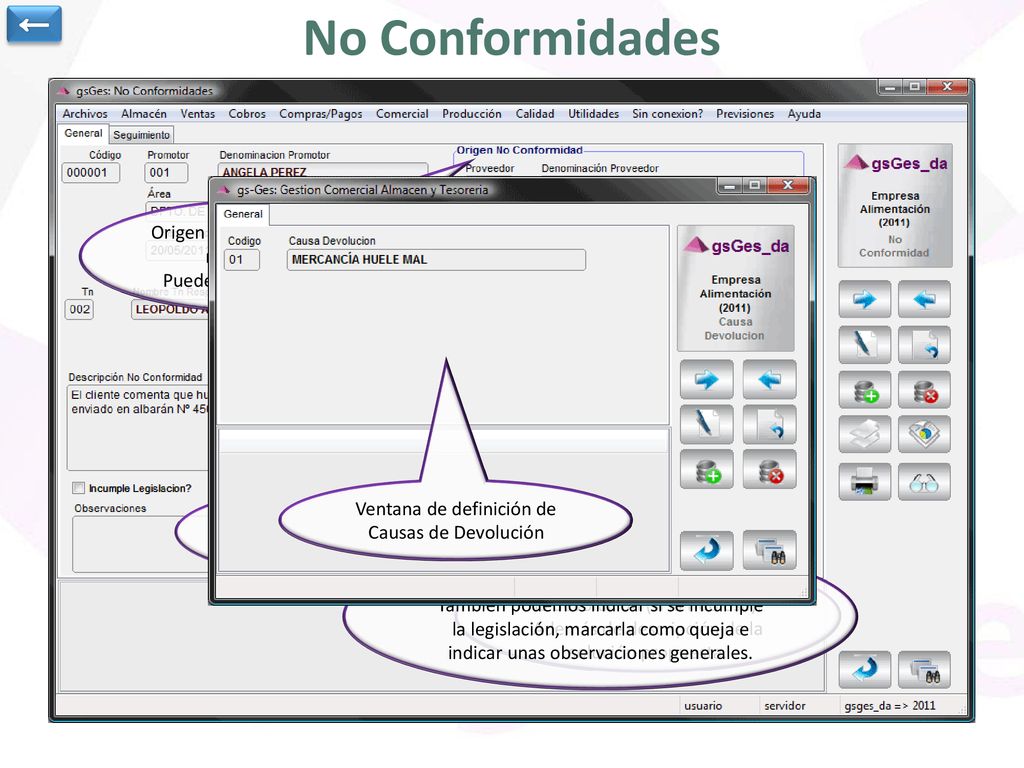Minimize the Gestion Comercial Almacen window

coord(729,186)
